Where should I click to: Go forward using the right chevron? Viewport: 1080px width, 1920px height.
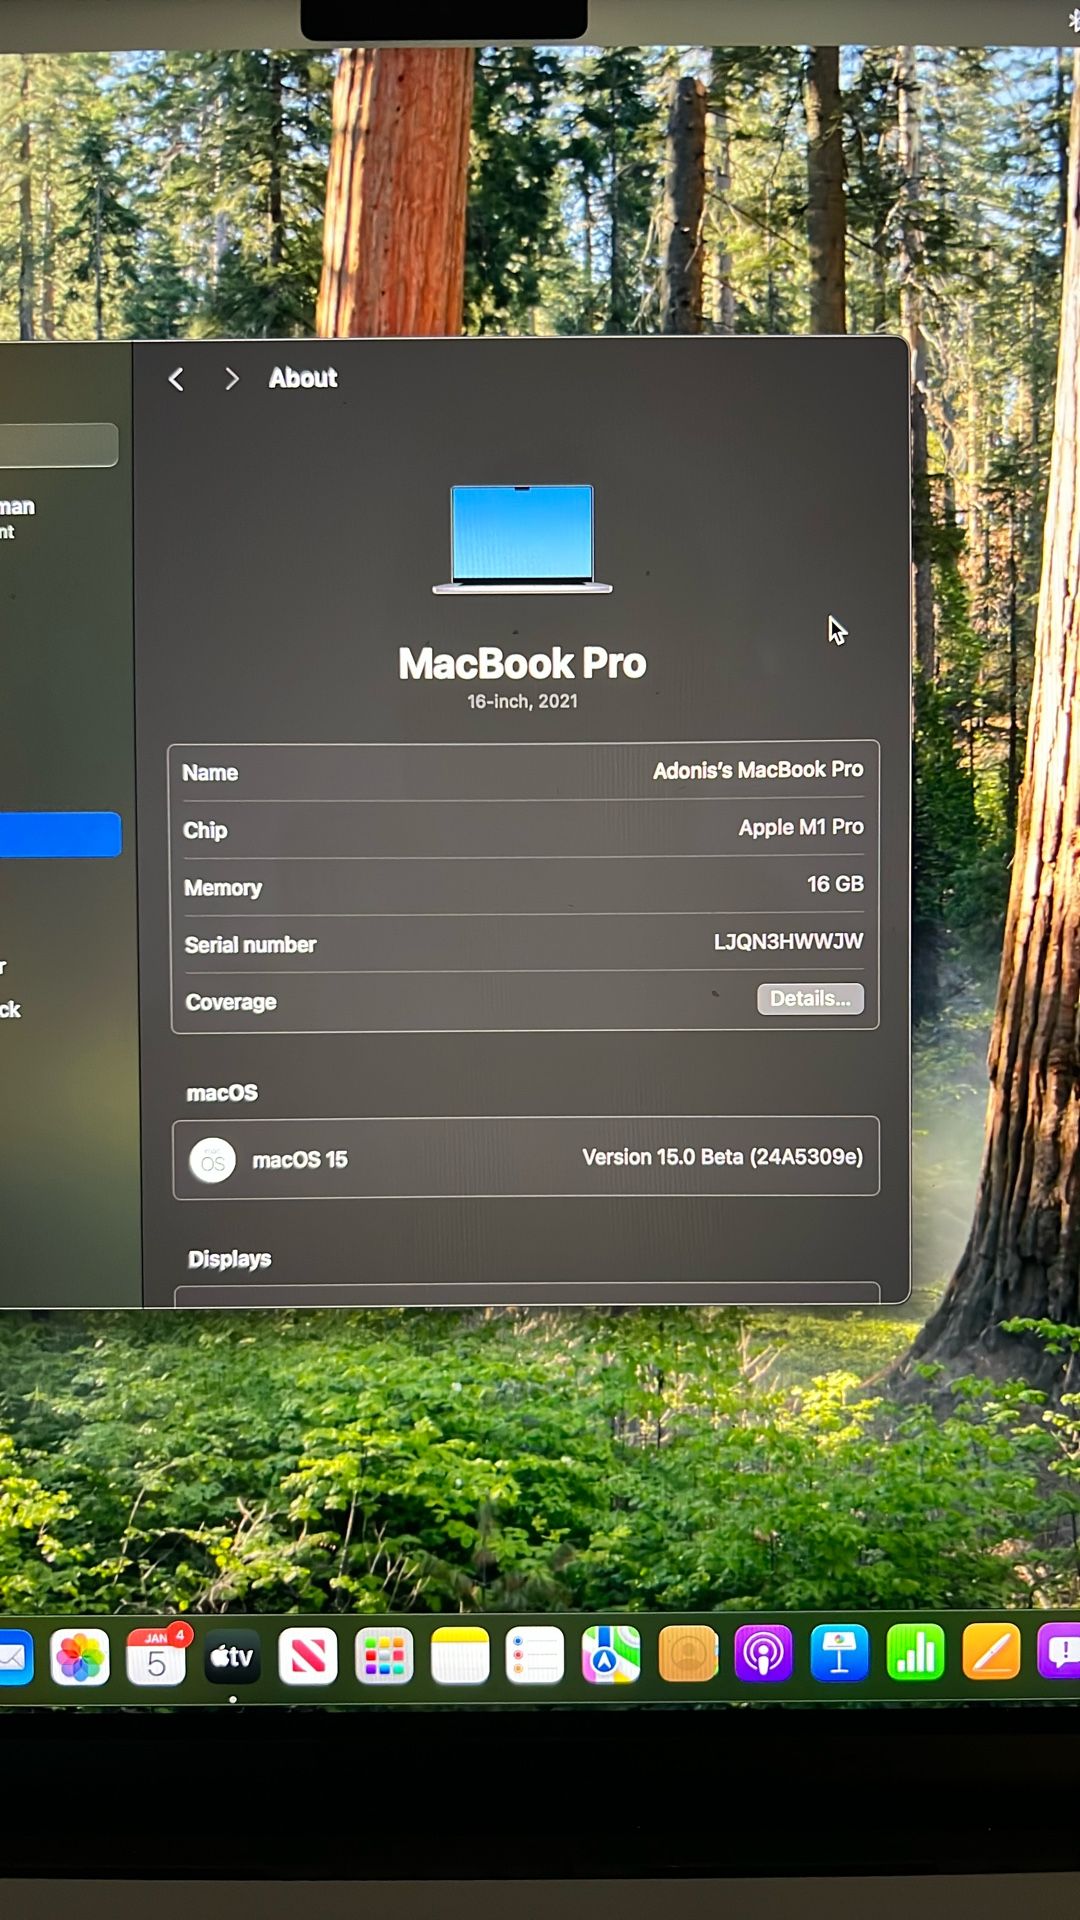pyautogui.click(x=231, y=379)
